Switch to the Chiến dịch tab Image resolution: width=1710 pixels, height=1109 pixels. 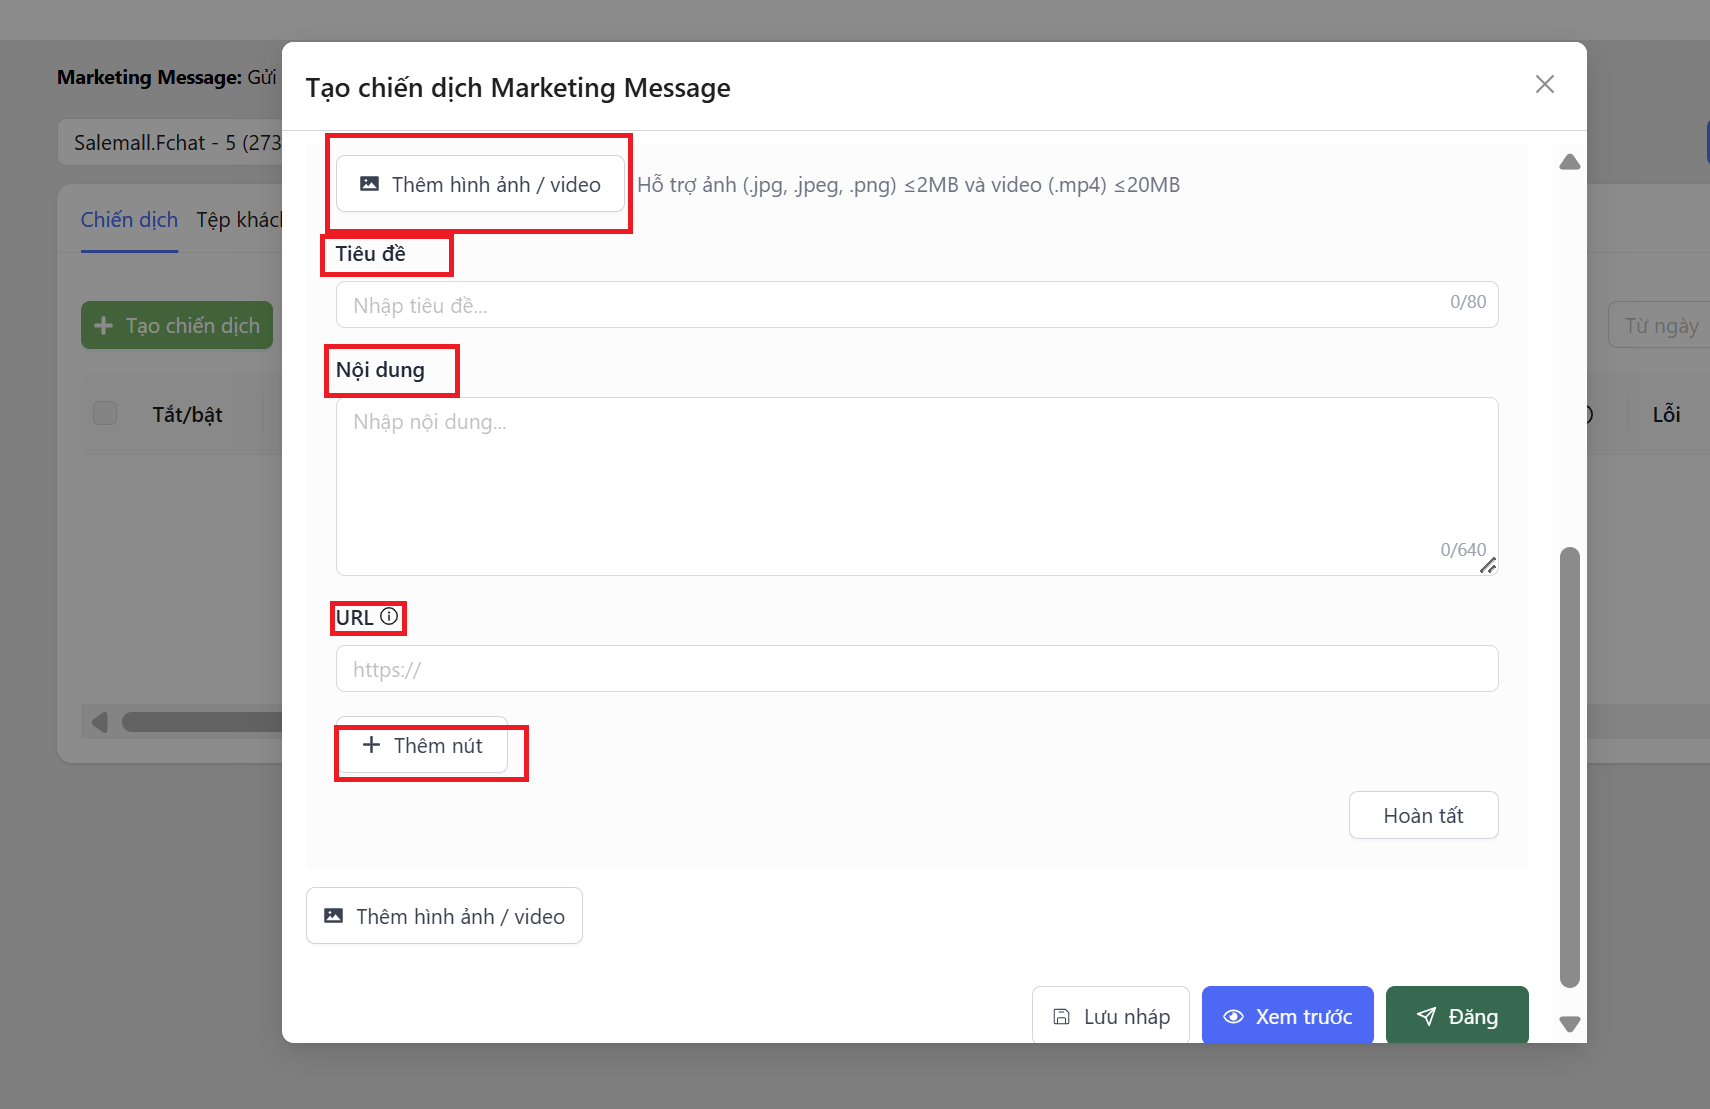(129, 220)
